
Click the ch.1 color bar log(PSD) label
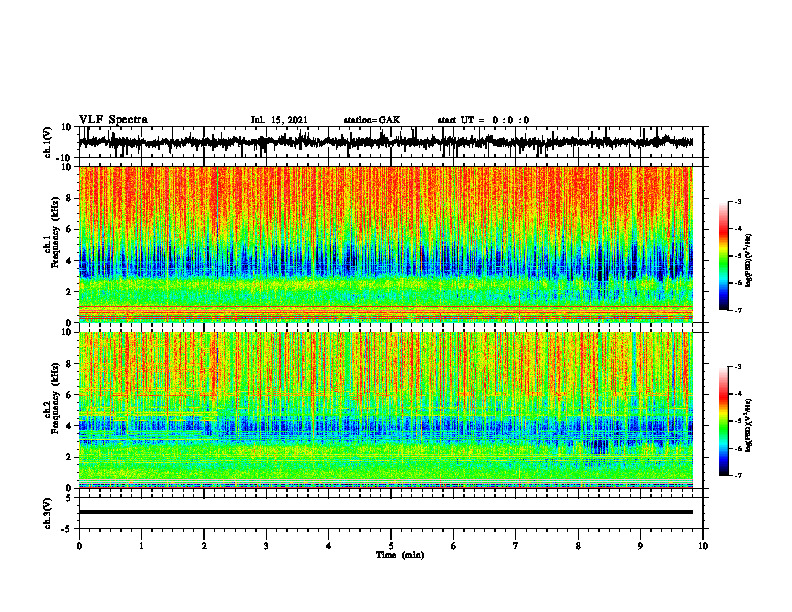(x=749, y=261)
